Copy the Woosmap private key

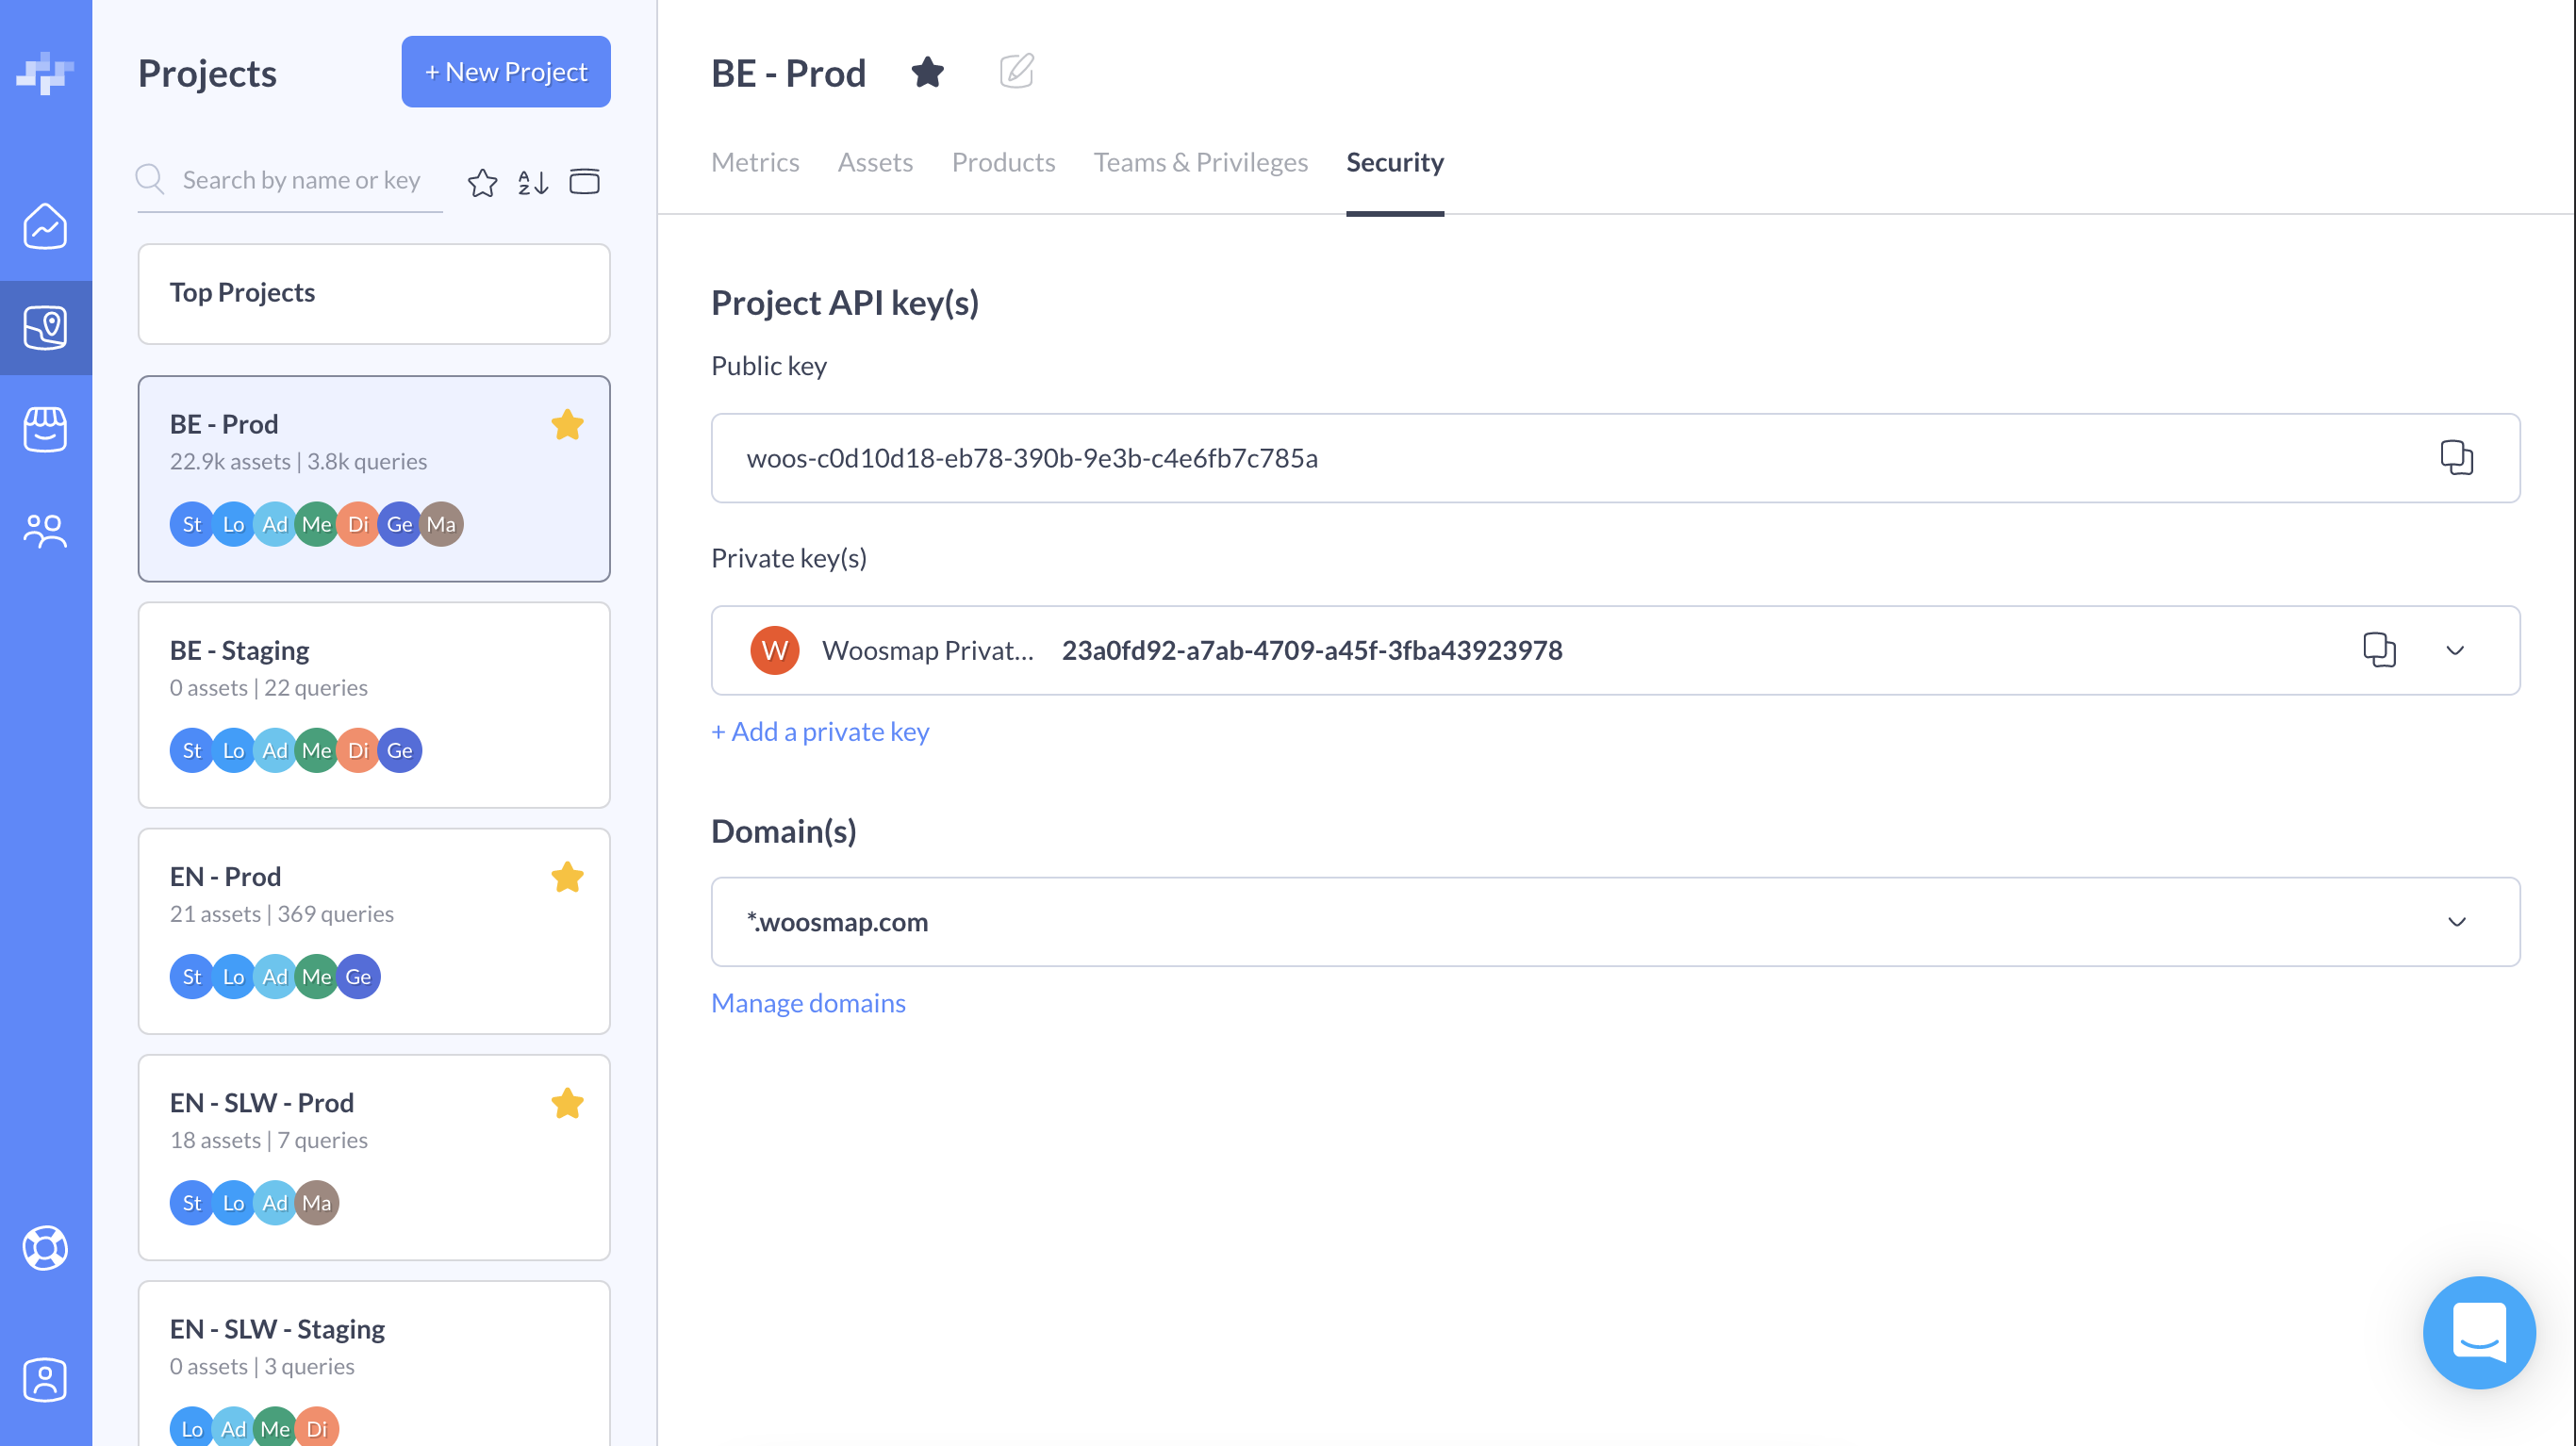tap(2378, 650)
